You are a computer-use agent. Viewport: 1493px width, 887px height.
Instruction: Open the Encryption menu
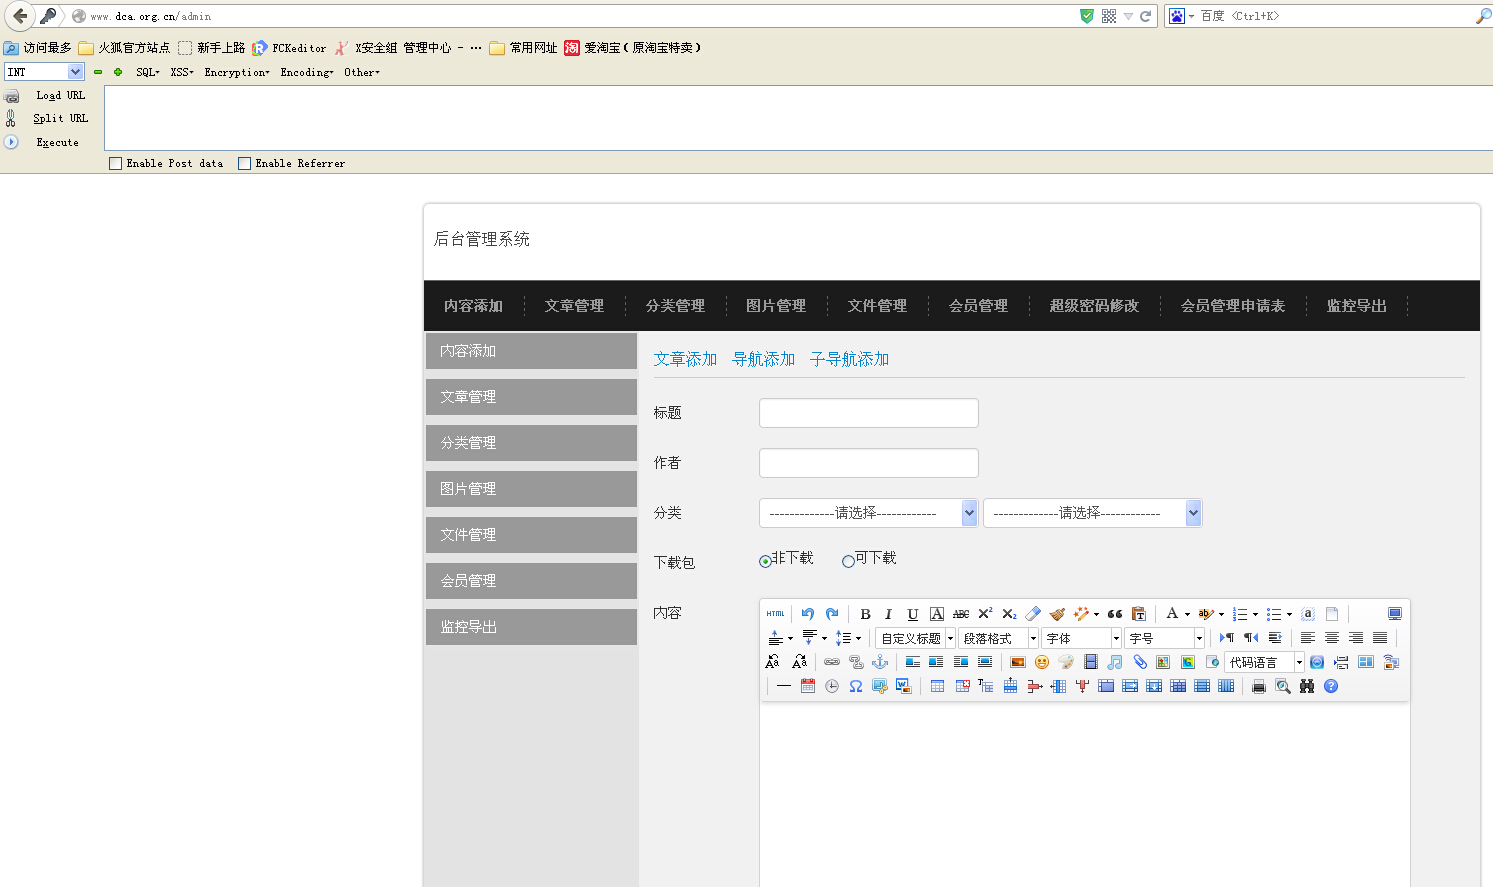(237, 72)
